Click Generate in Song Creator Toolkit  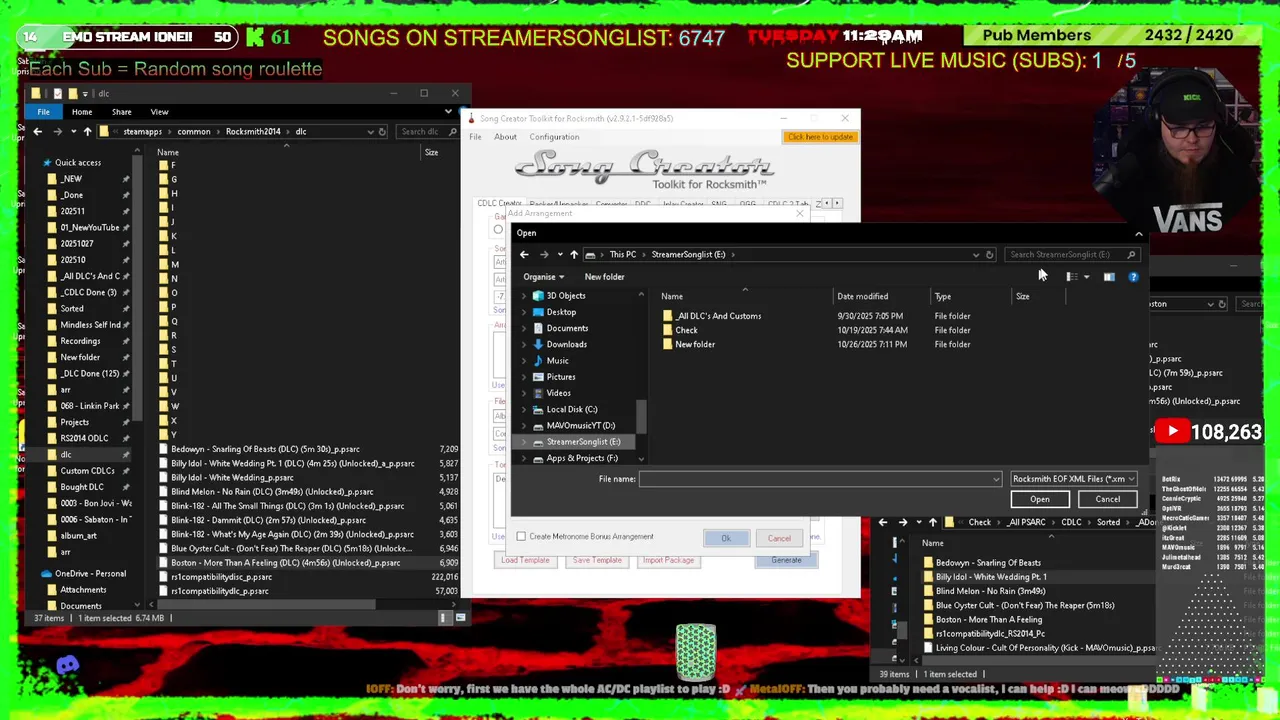[x=786, y=560]
